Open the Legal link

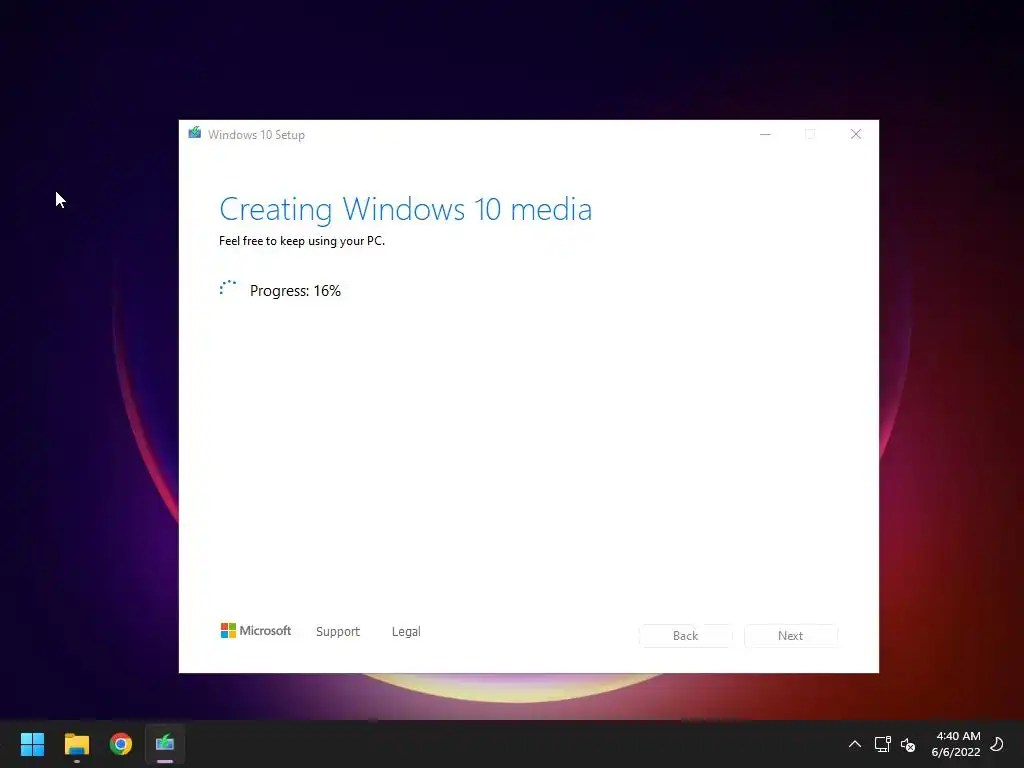[x=406, y=632]
